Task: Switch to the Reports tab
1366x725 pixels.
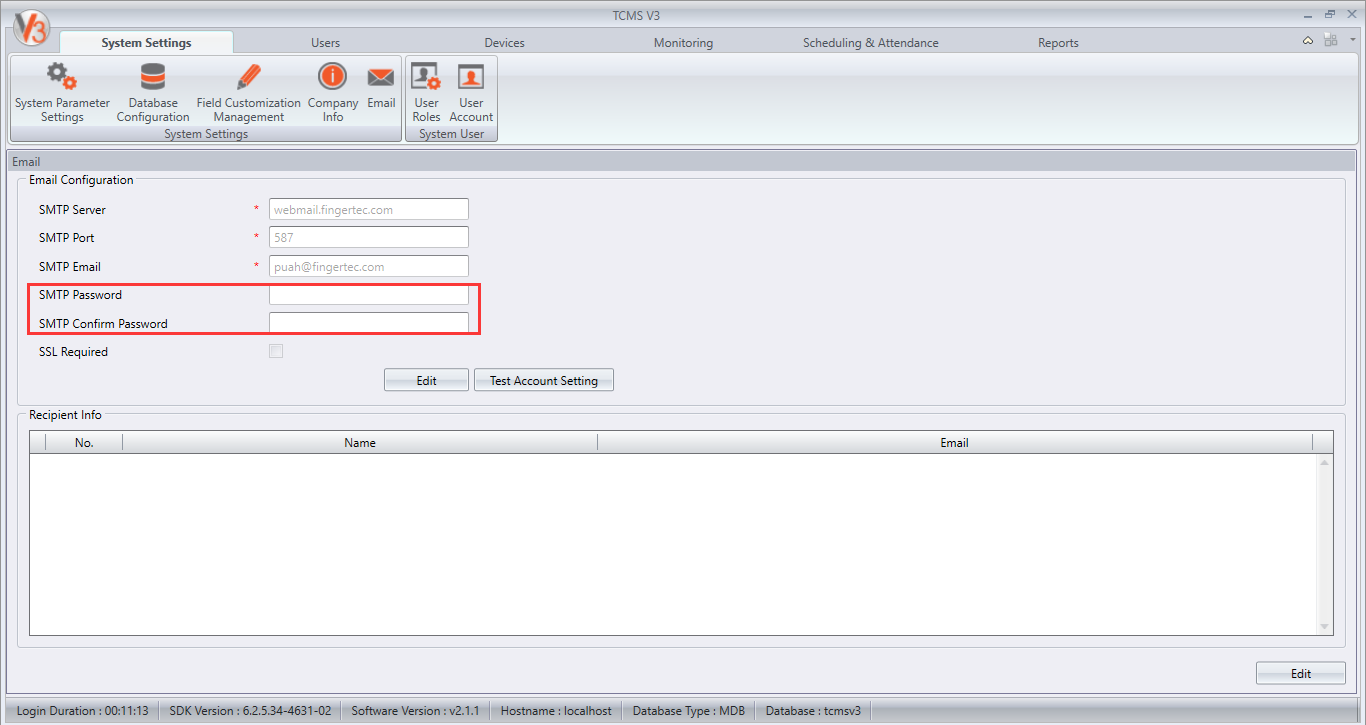Action: pos(1058,43)
